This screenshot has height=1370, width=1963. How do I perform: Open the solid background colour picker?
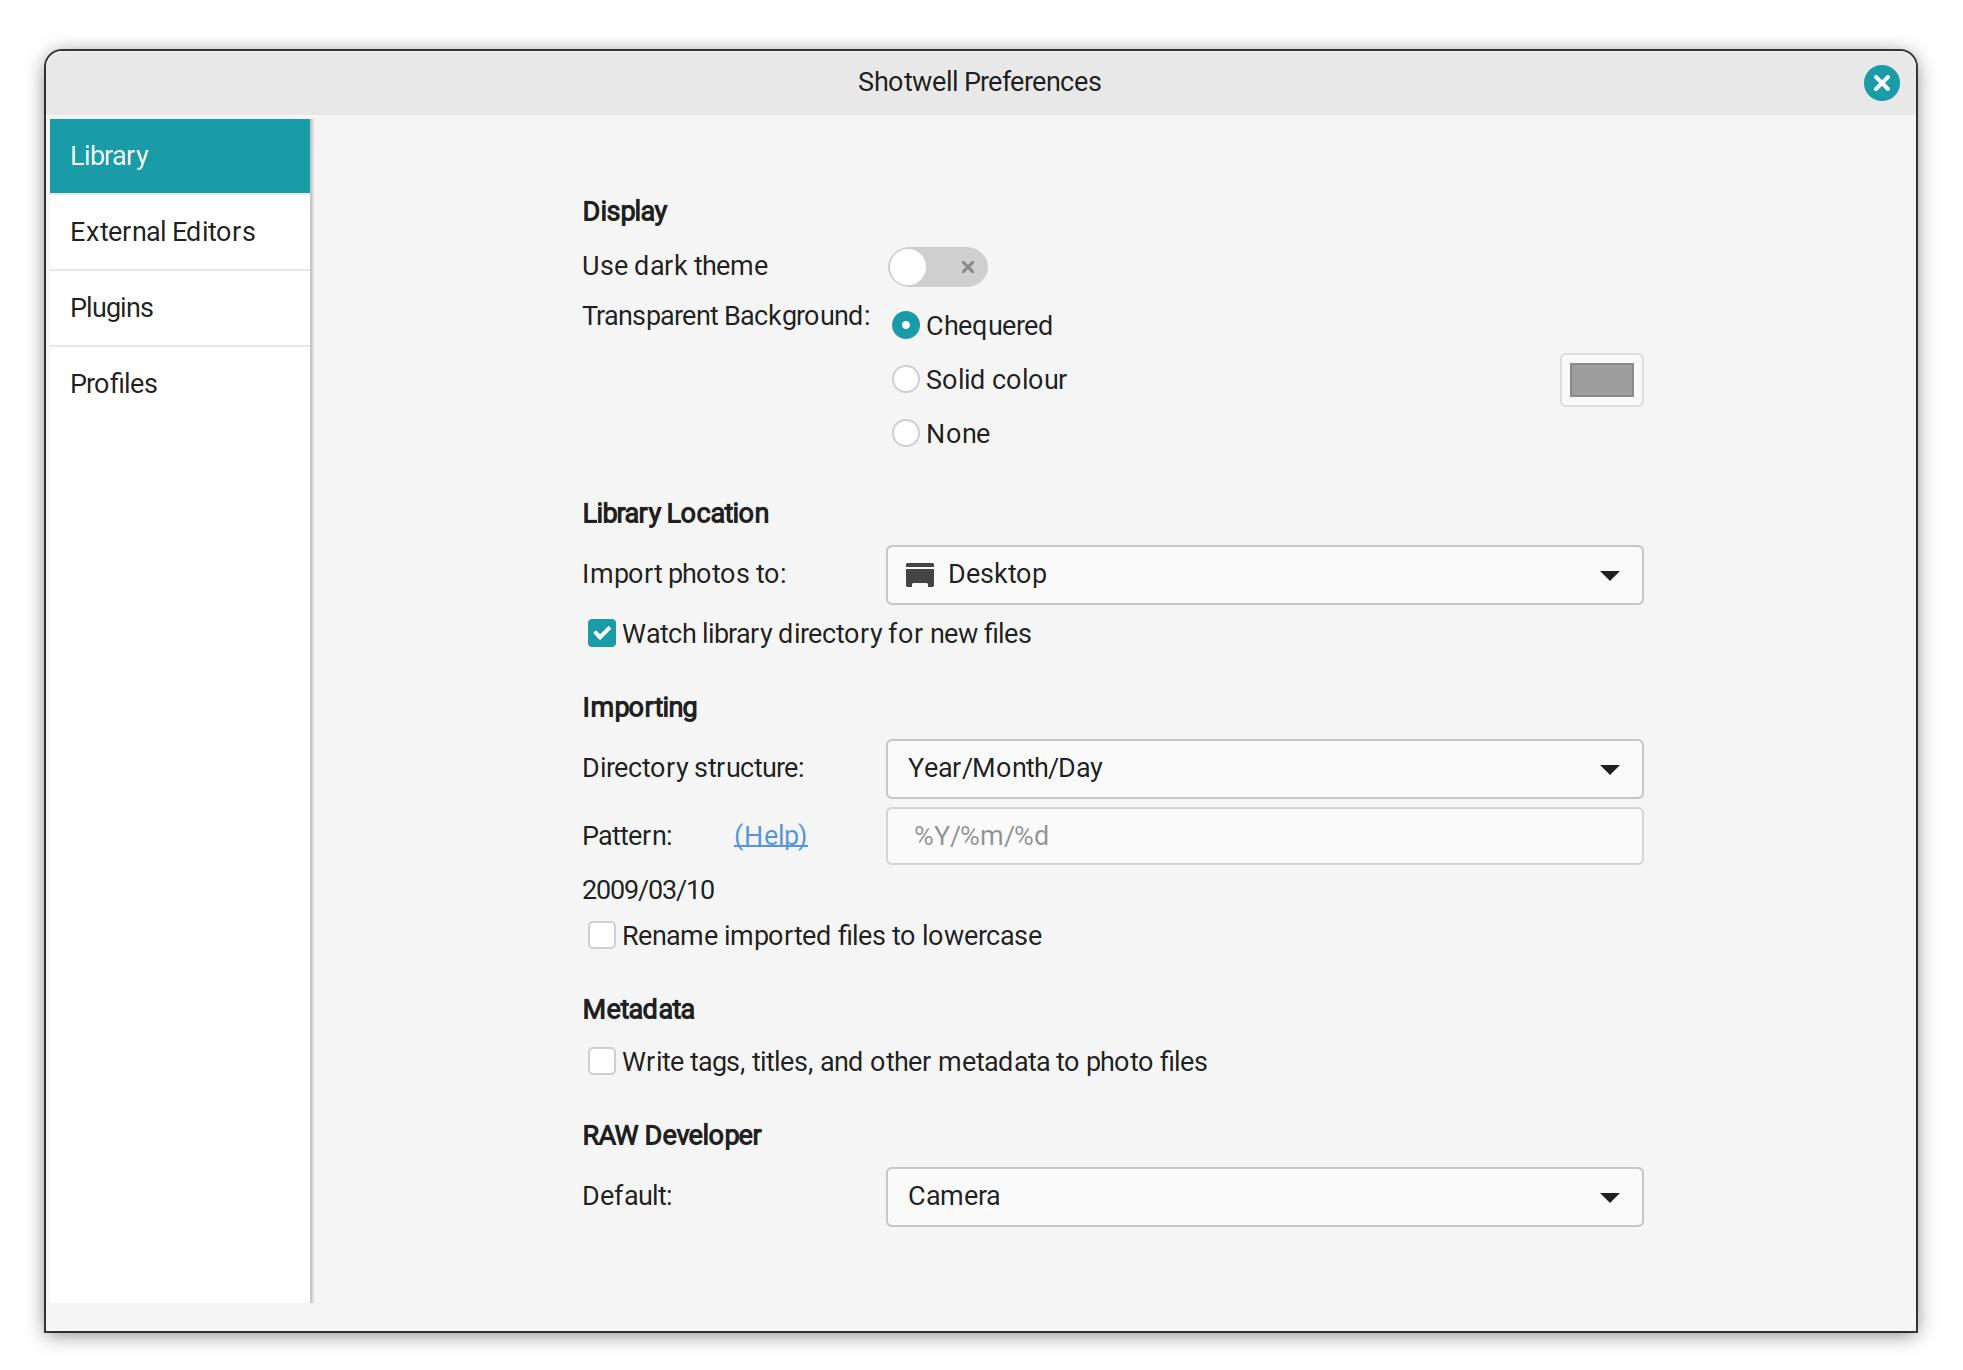coord(1600,380)
